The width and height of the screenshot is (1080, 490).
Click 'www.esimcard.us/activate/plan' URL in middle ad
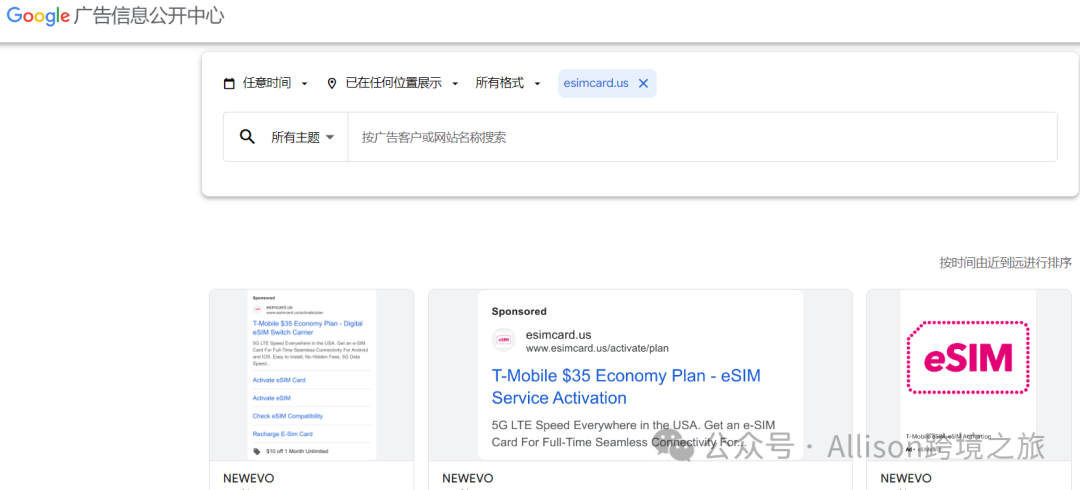[597, 348]
